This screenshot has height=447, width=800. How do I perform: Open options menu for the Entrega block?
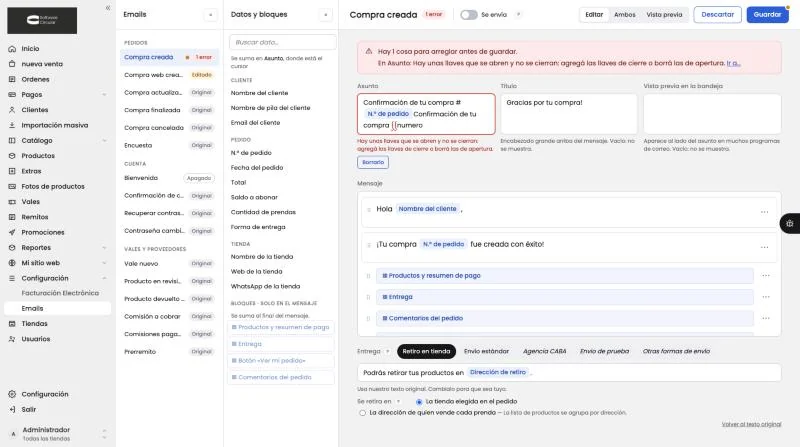click(x=766, y=297)
